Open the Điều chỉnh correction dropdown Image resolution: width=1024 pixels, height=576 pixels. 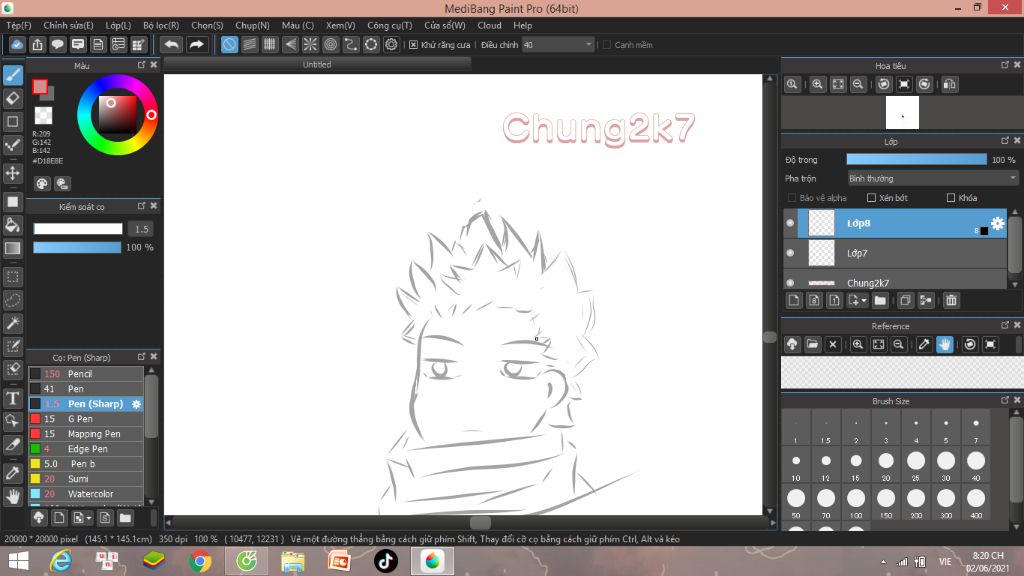pos(558,44)
